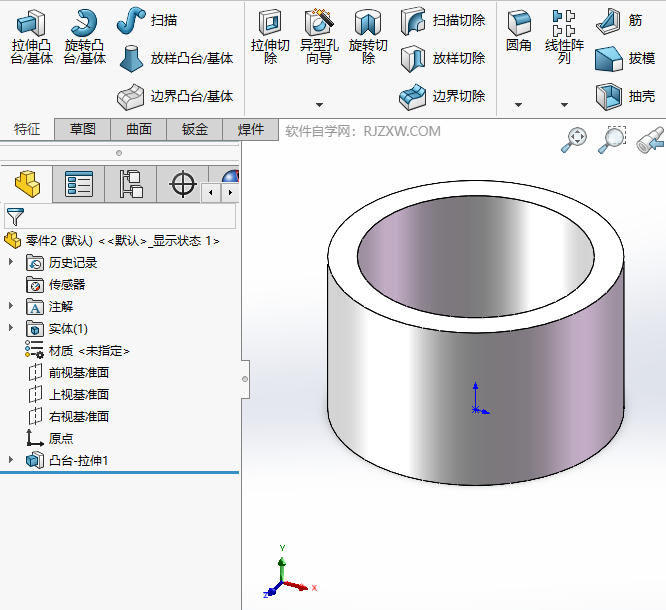Screen dimensions: 666x610
Task: Switch to the 草图 sketch tab
Action: (x=83, y=130)
